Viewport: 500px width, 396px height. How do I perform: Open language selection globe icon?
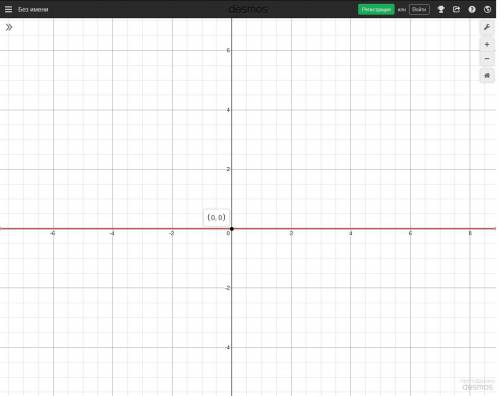pyautogui.click(x=487, y=9)
